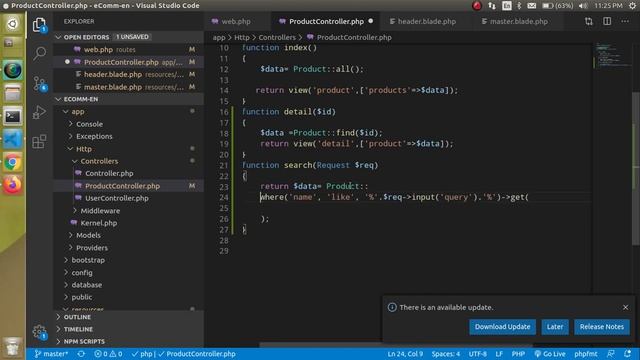Open the editor More Actions menu

tap(625, 21)
